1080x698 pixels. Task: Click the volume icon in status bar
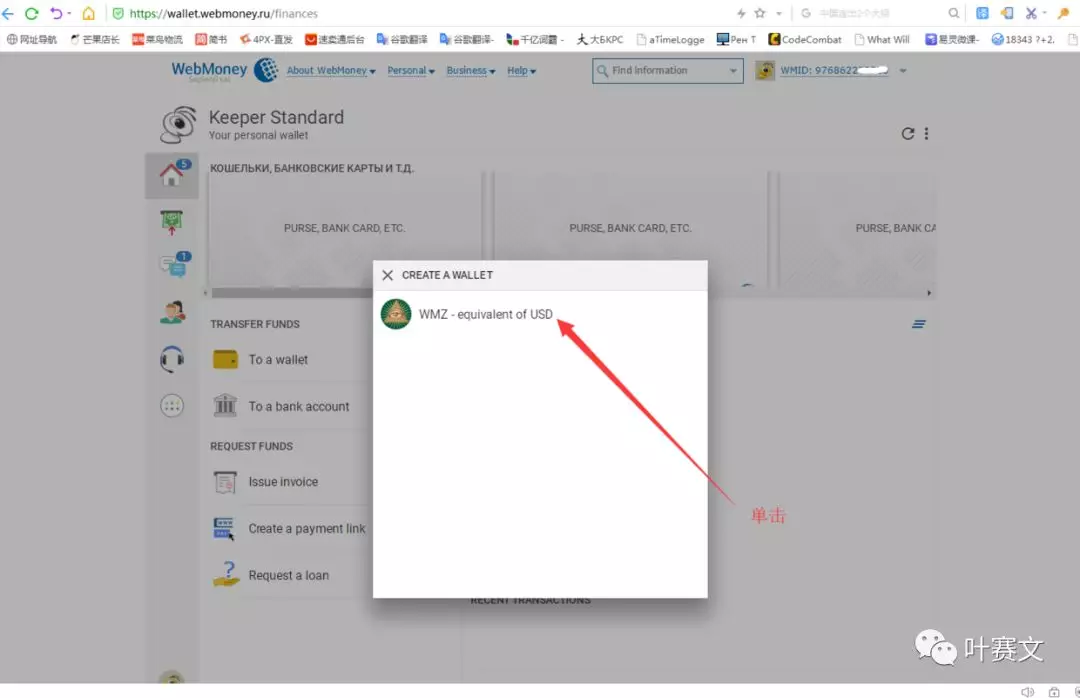click(x=1027, y=692)
